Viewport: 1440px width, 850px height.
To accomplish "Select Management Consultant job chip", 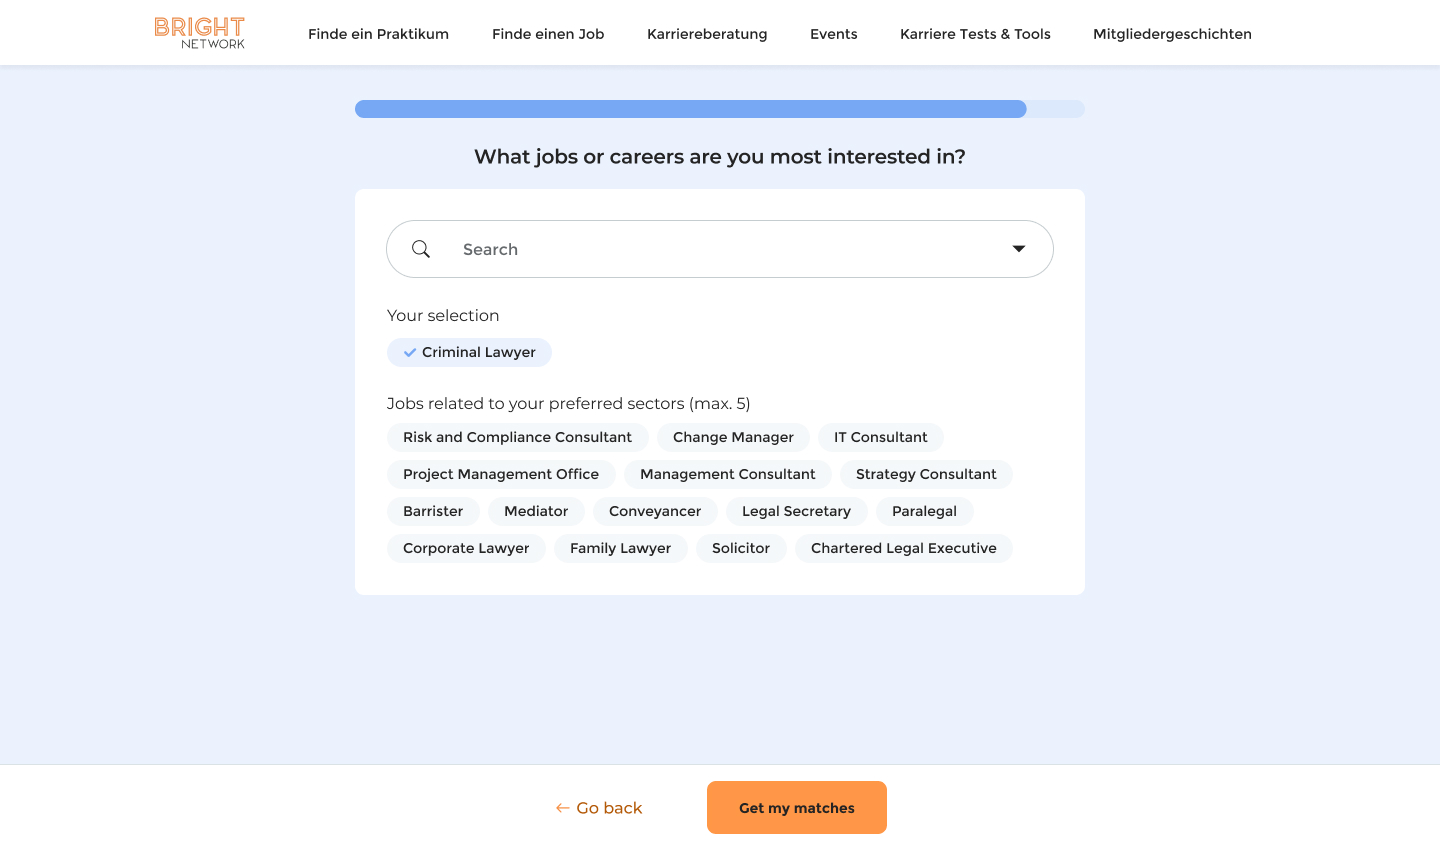I will pos(727,474).
